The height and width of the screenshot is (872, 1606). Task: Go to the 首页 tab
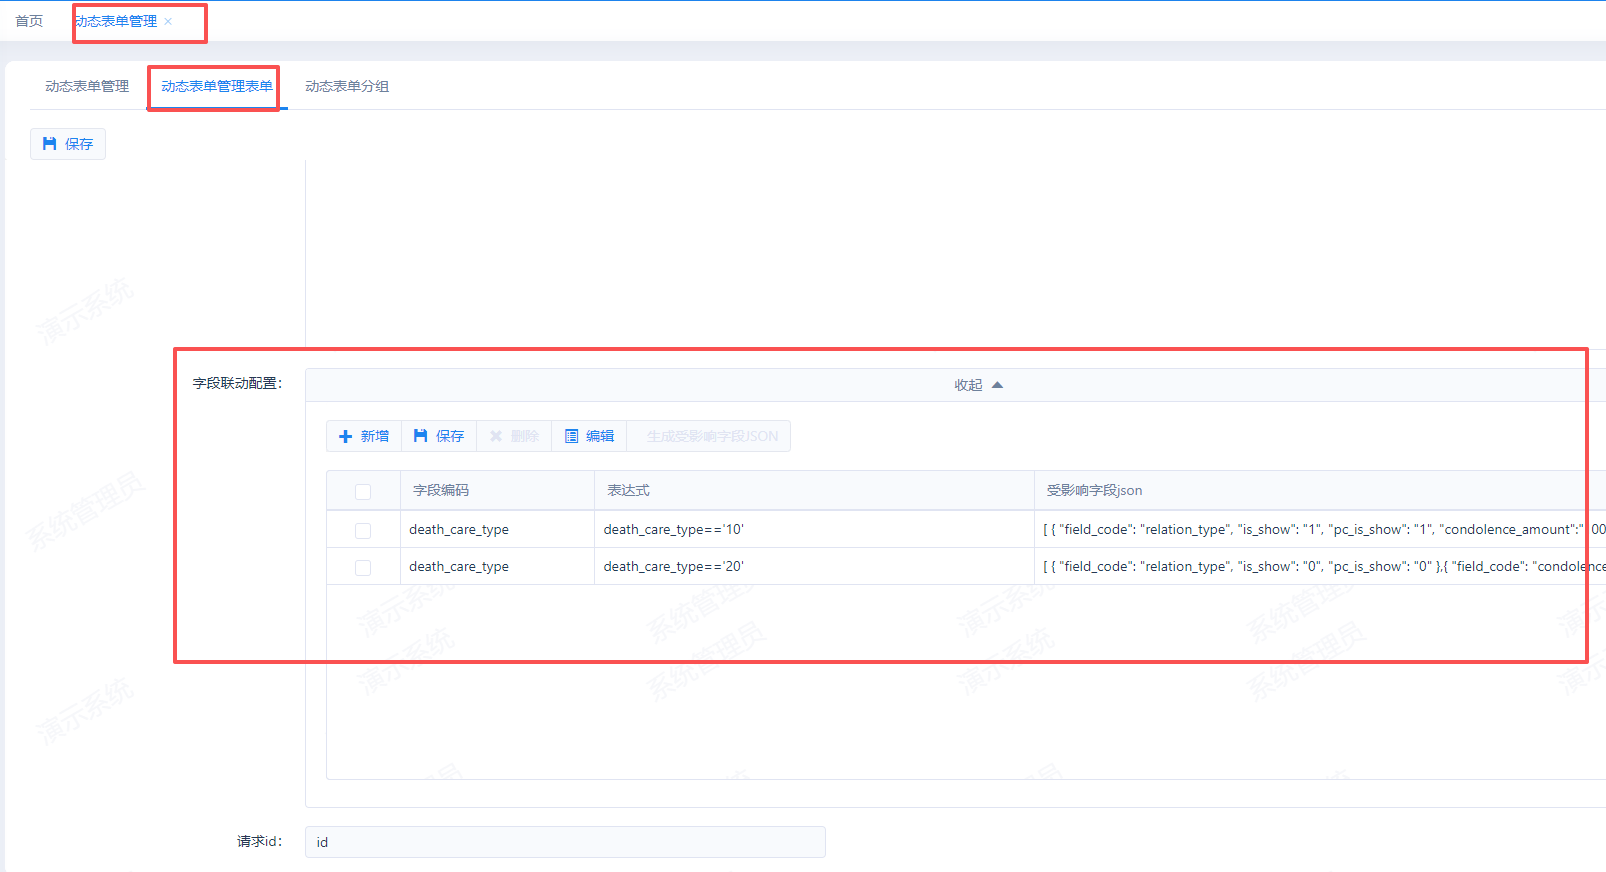click(x=29, y=21)
